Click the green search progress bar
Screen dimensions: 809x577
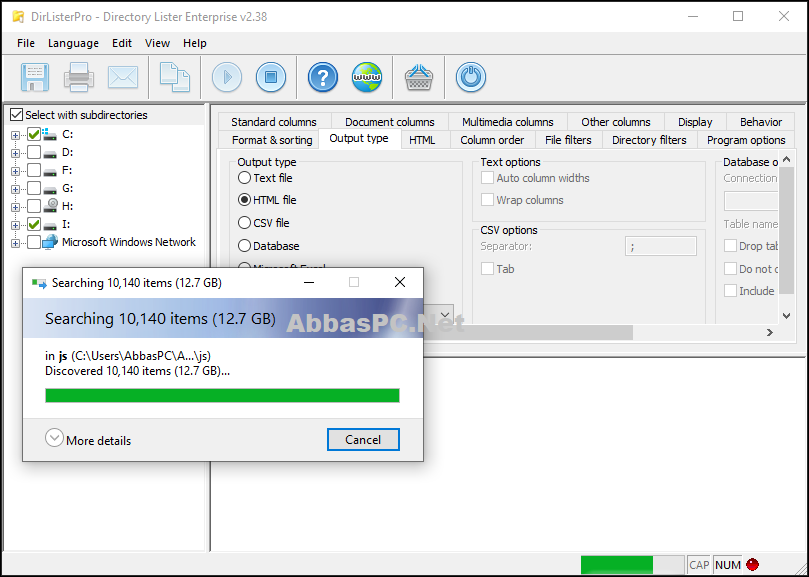222,395
